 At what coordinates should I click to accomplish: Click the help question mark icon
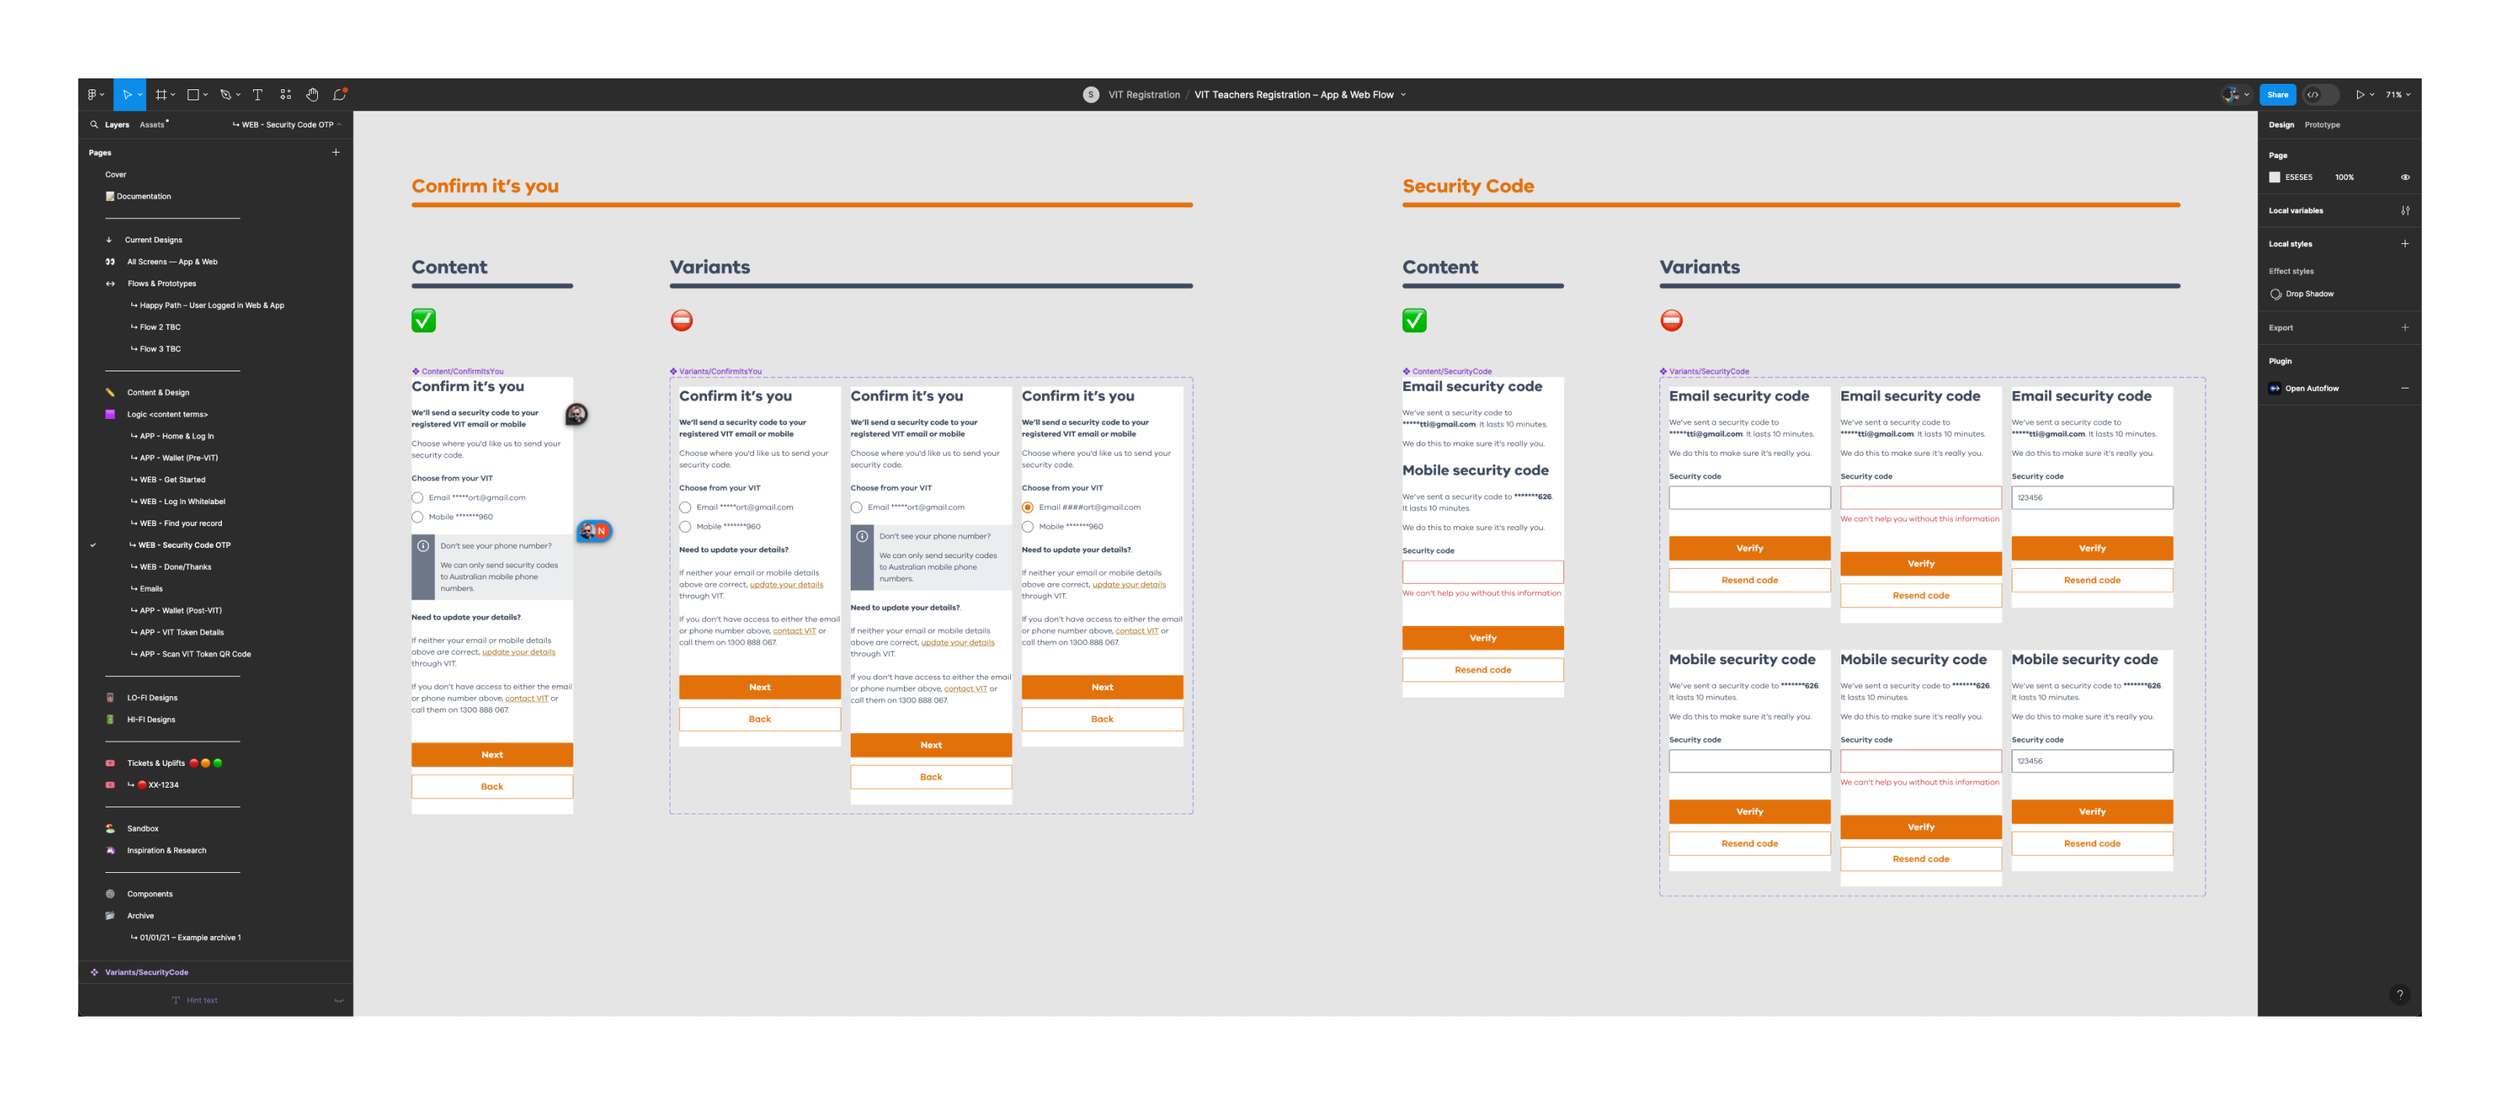coord(2399,994)
